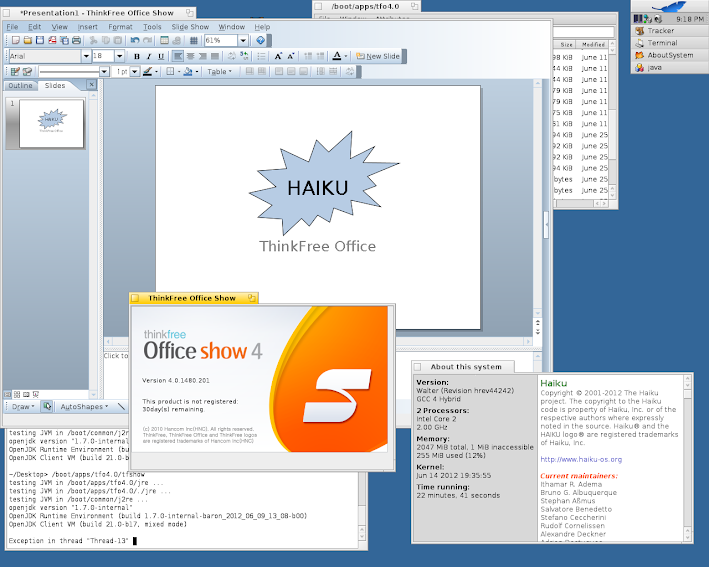Click the grid display icon beside zoom
The width and height of the screenshot is (709, 567).
[194, 40]
